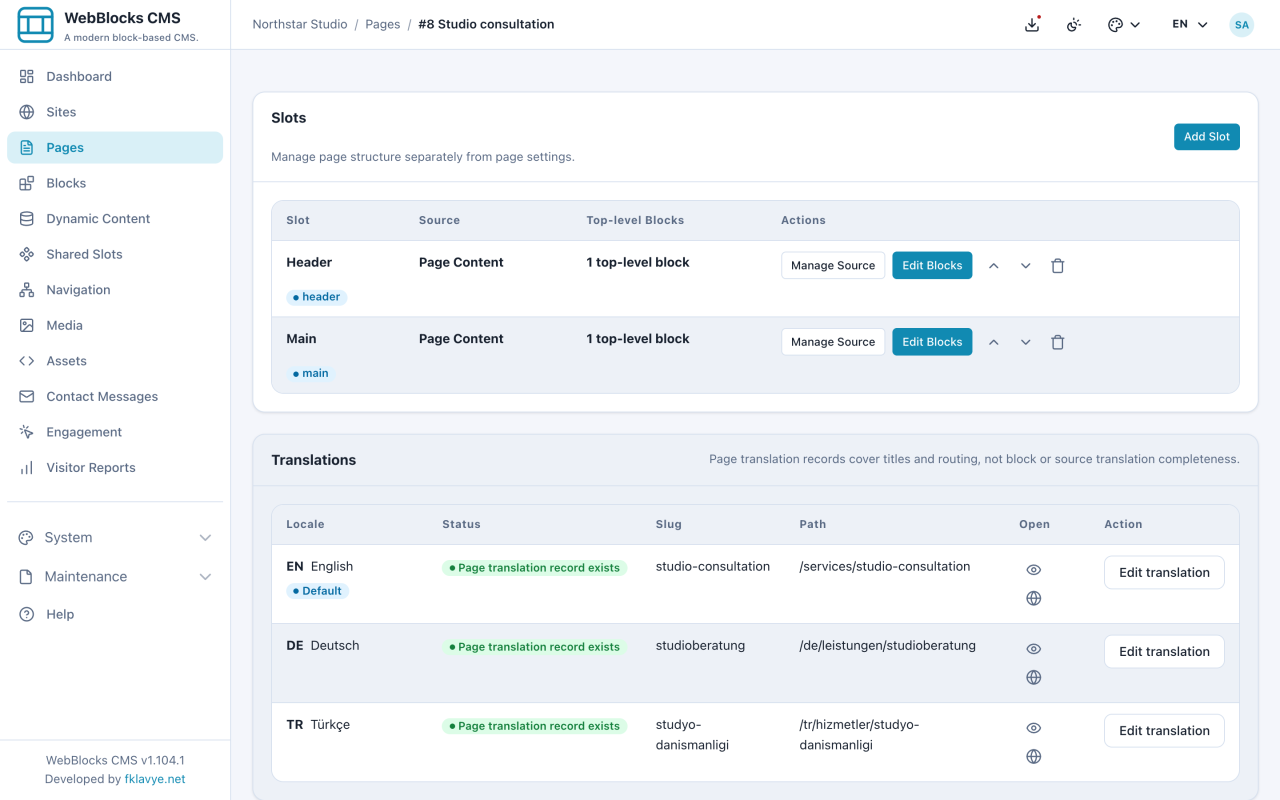Preview the Türkçe translation with the eye icon
This screenshot has width=1280, height=800.
tap(1034, 728)
